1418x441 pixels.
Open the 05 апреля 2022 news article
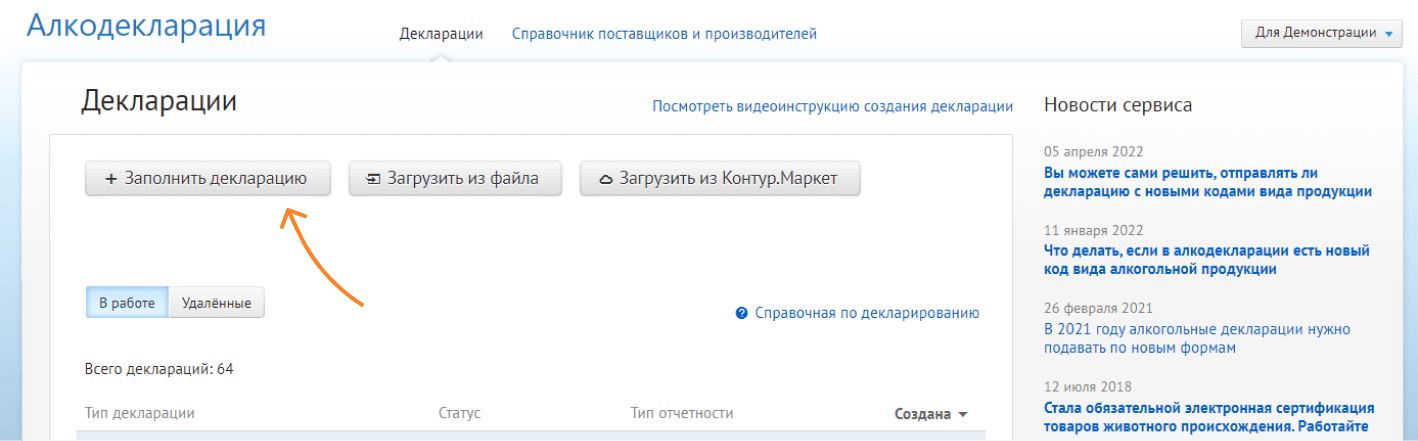(x=1206, y=181)
